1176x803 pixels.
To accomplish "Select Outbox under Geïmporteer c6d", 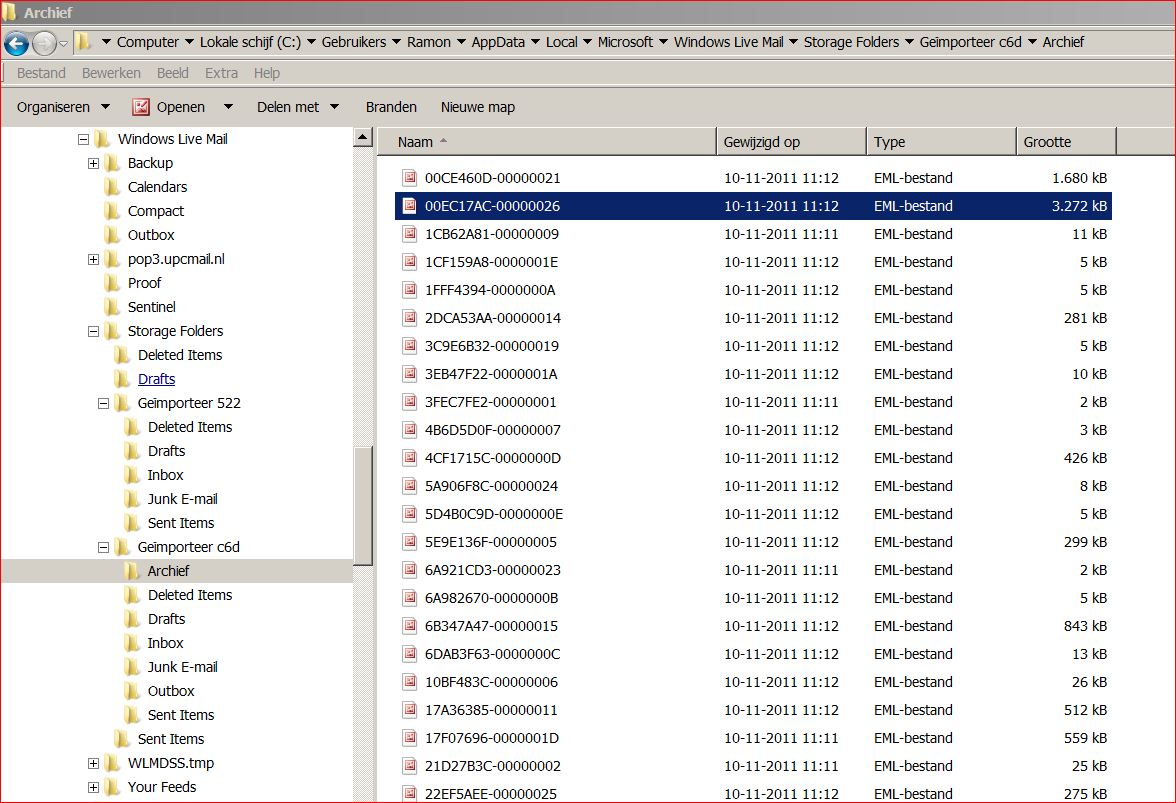I will tap(170, 691).
